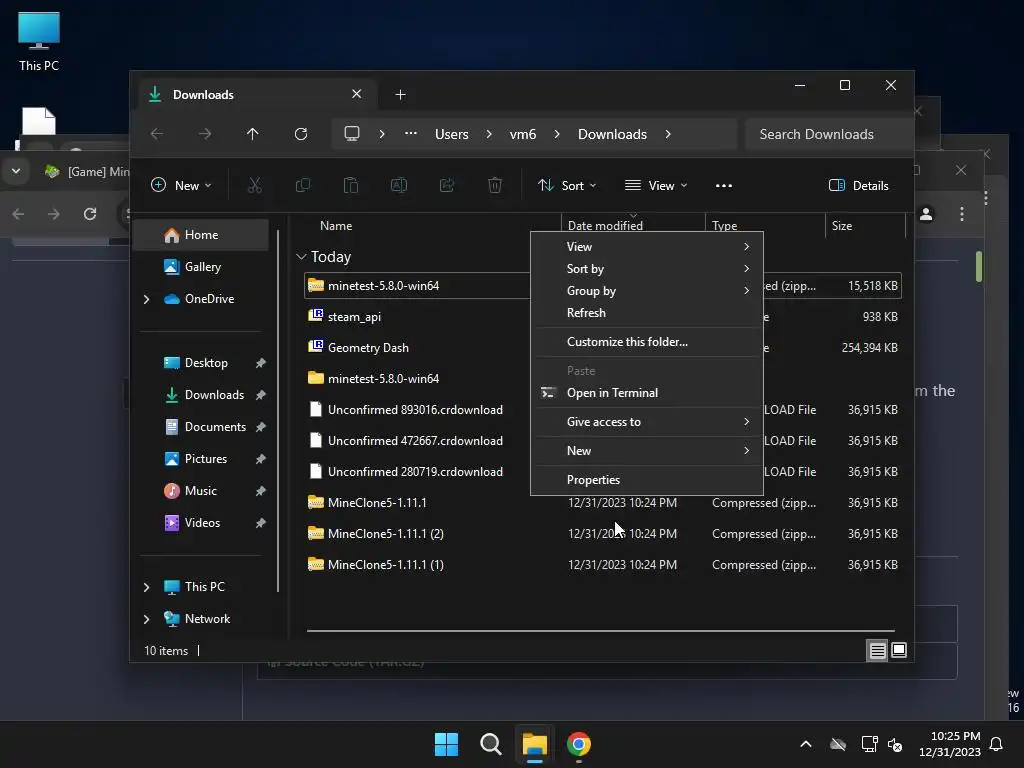Screen dimensions: 1024x768
Task: Click Users in address breadcrumb
Action: coord(452,134)
